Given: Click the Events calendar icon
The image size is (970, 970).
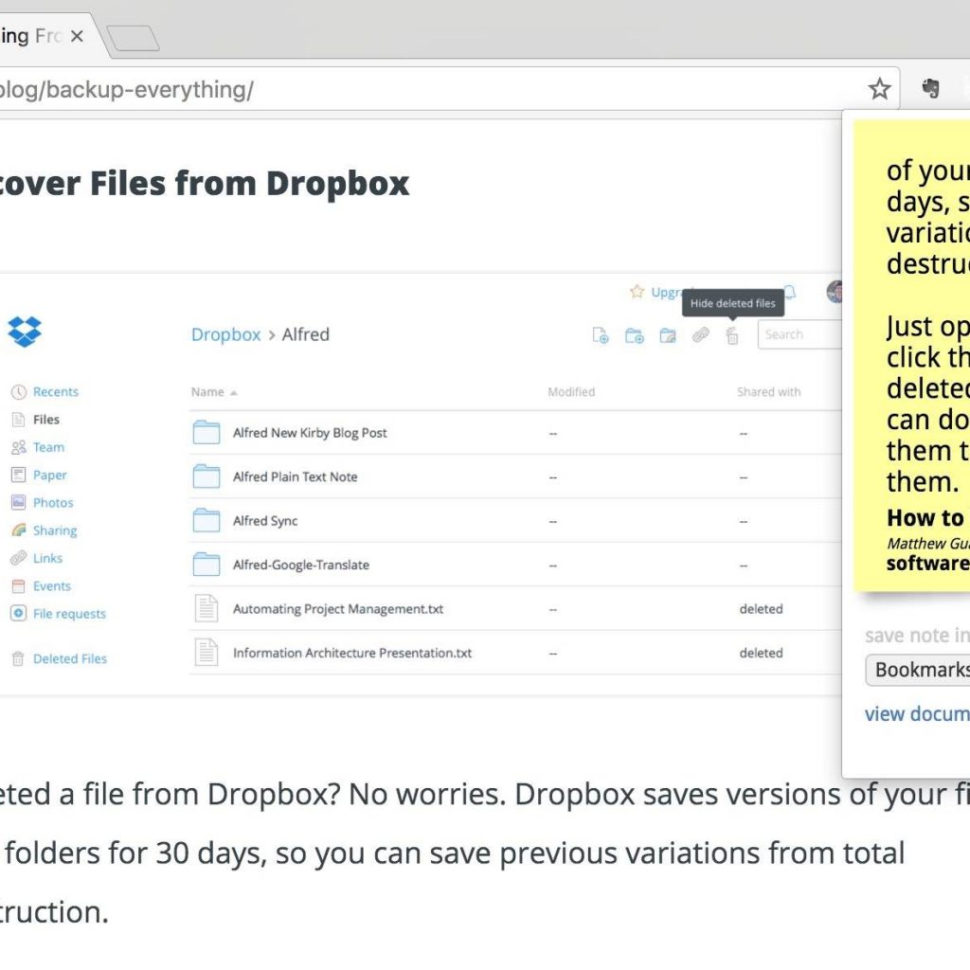Looking at the screenshot, I should point(19,586).
